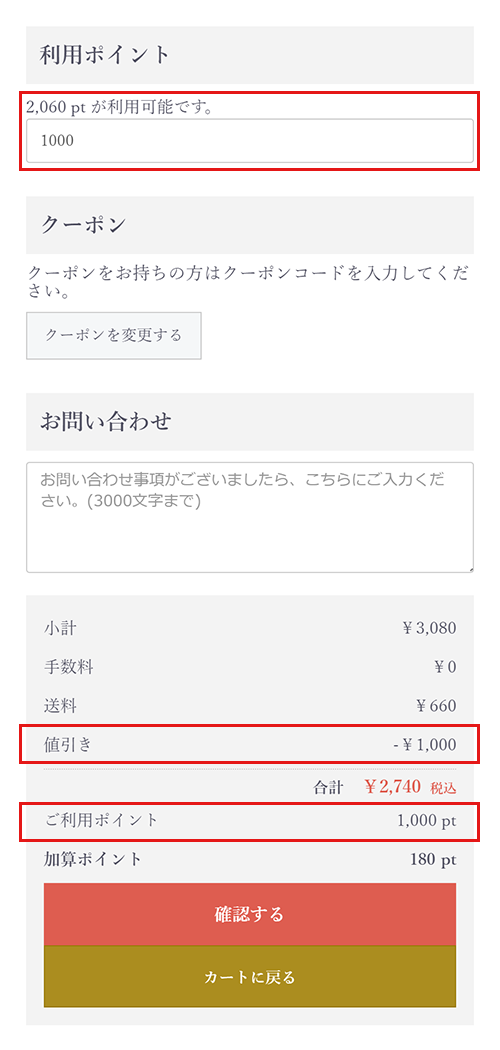Click the クーポン section header
This screenshot has height=1050, width=500.
(x=250, y=225)
